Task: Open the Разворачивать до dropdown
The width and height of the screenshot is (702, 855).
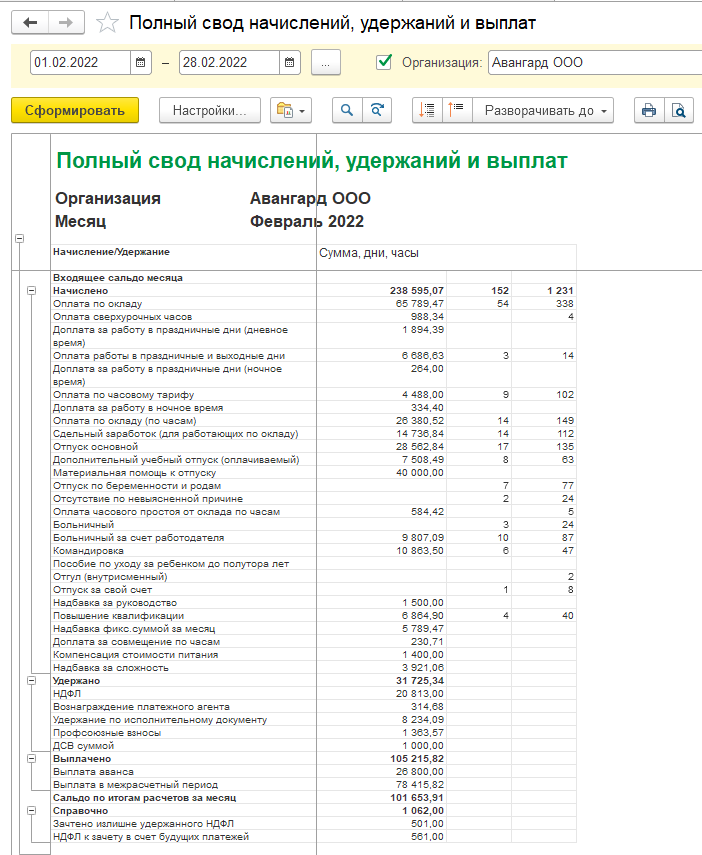Action: pos(546,110)
